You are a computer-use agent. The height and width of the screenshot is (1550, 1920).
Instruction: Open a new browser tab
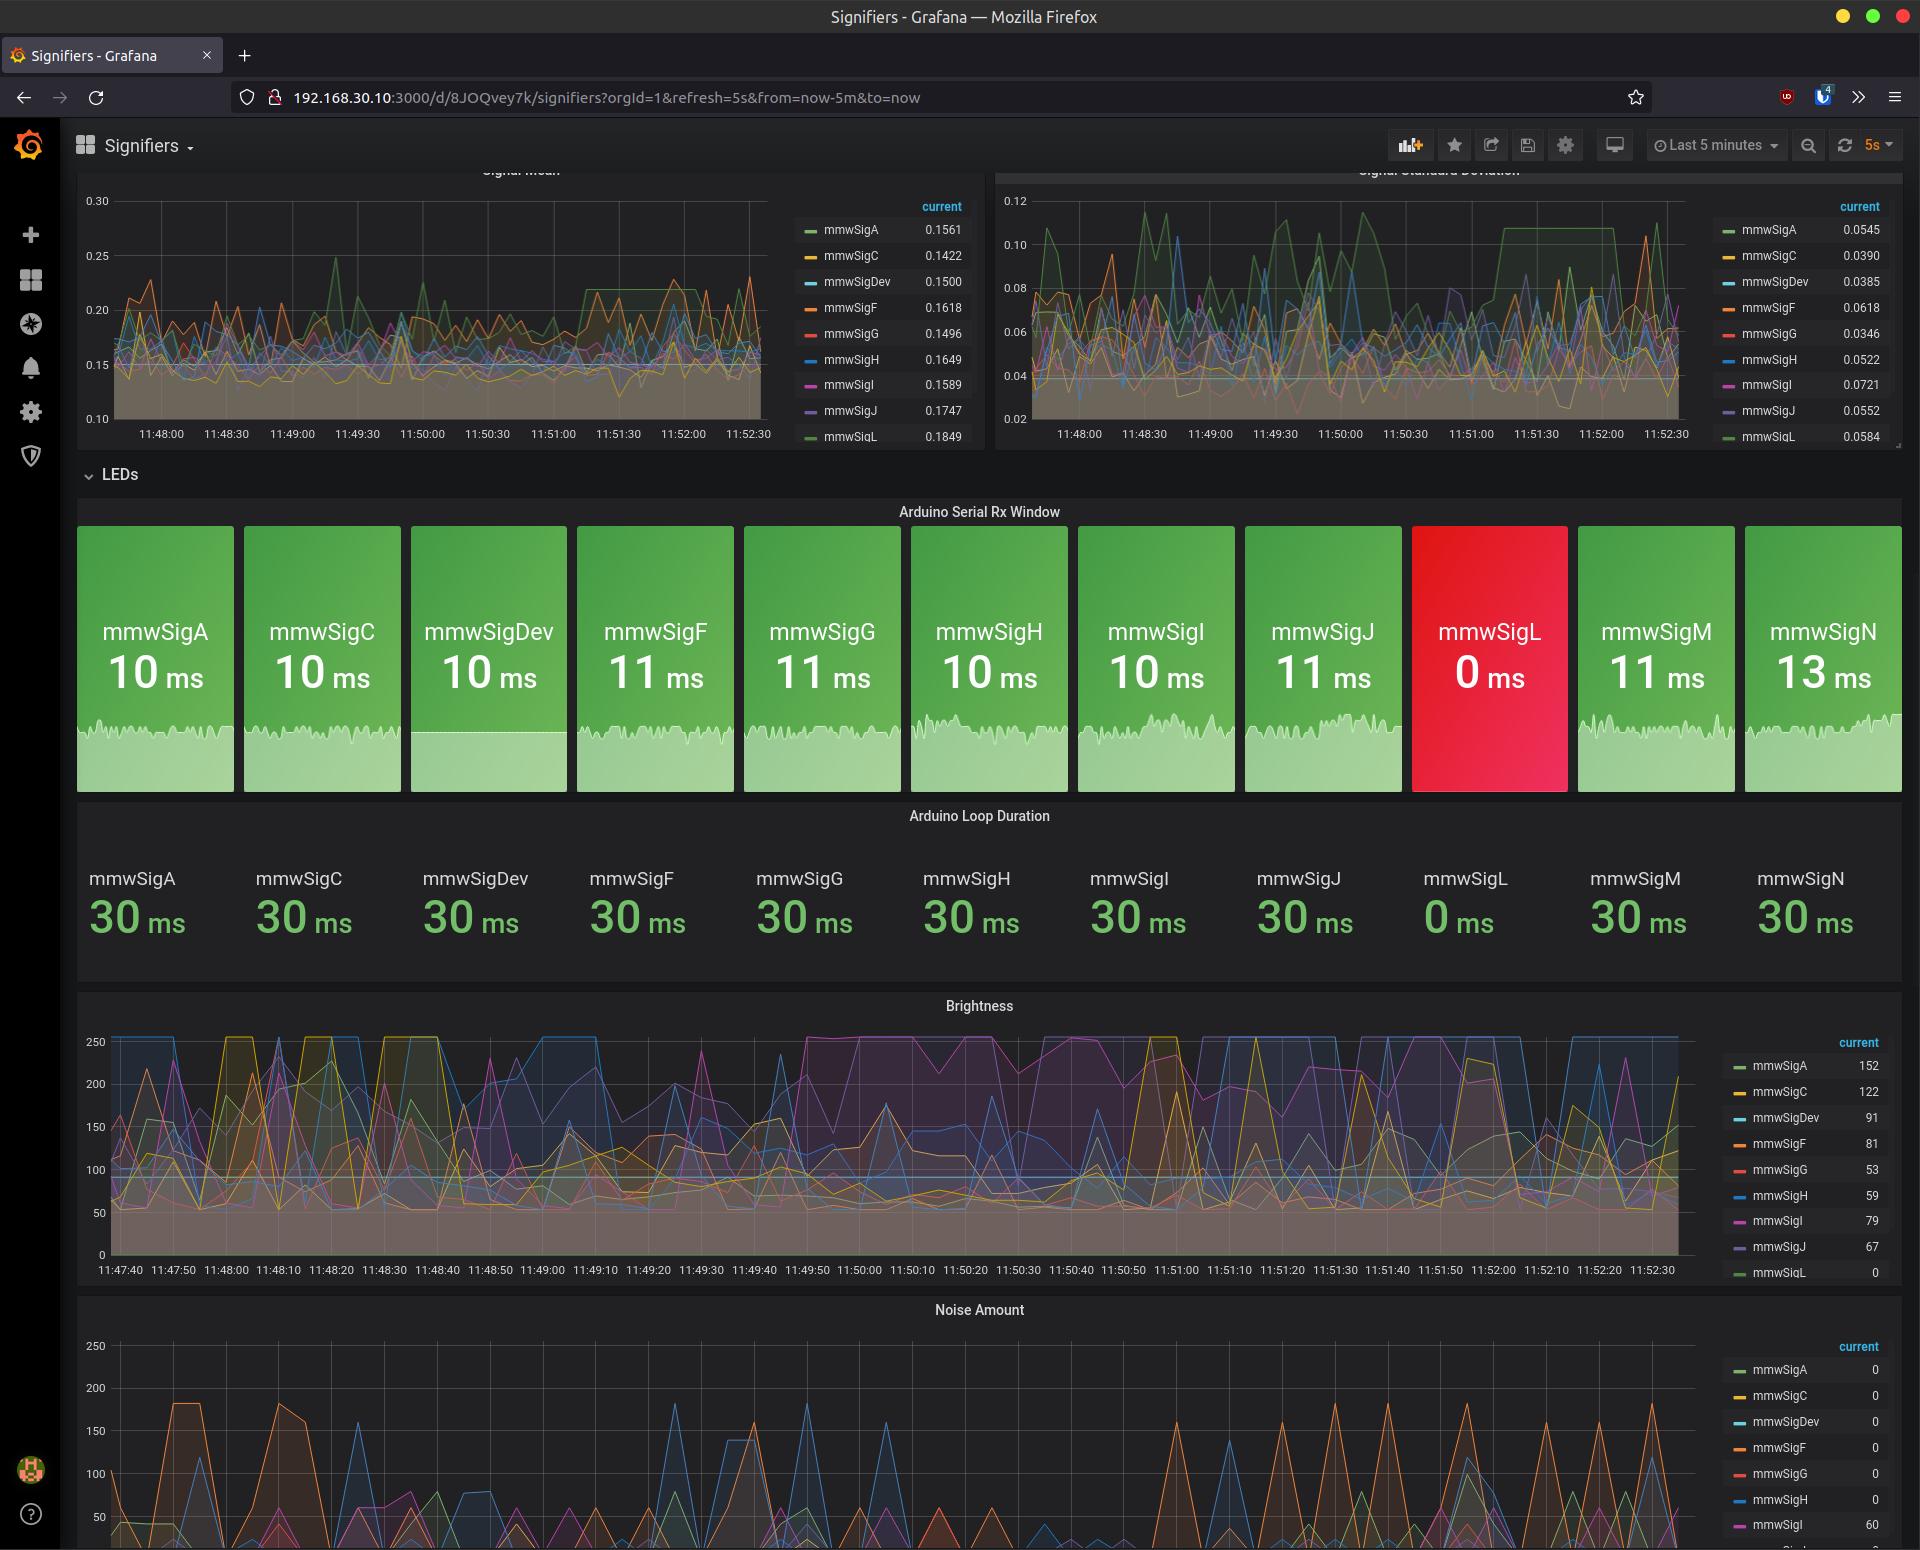[245, 56]
